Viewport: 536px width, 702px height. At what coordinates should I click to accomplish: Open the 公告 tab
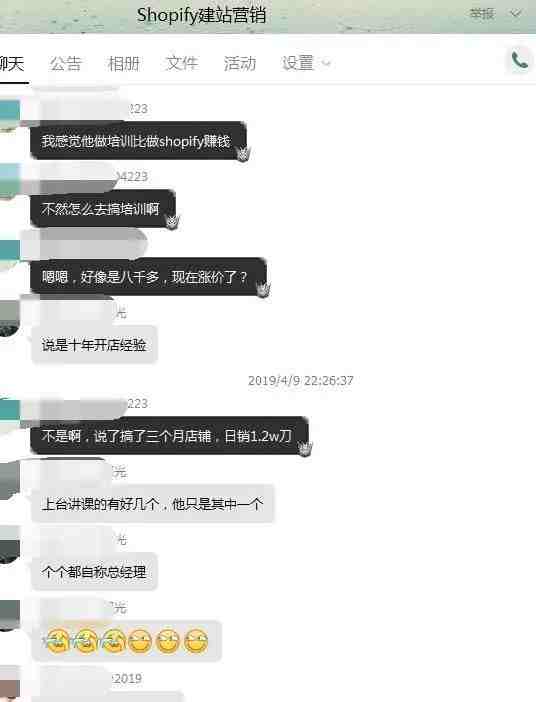click(65, 64)
